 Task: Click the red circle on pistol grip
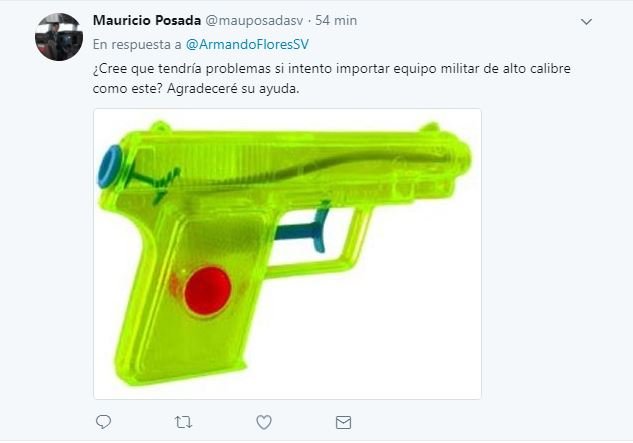coord(208,291)
